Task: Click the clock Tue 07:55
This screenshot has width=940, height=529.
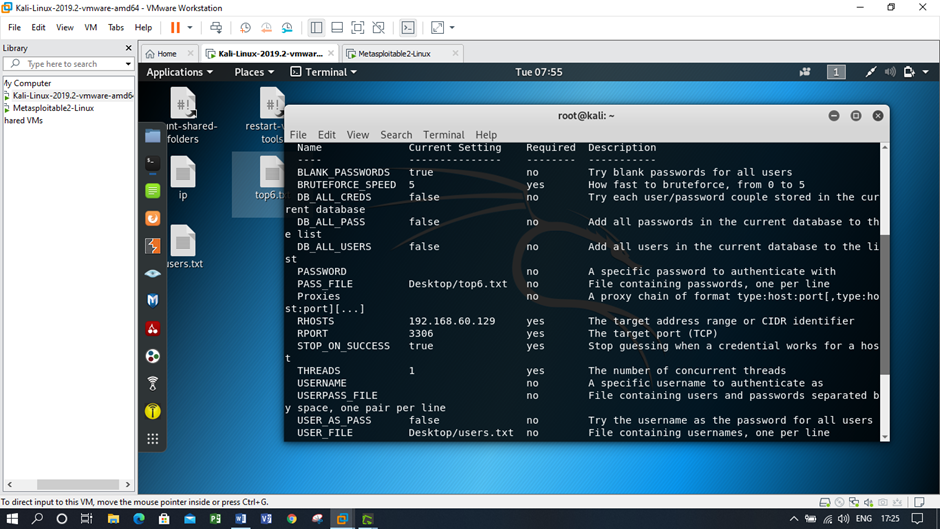Action: (539, 72)
